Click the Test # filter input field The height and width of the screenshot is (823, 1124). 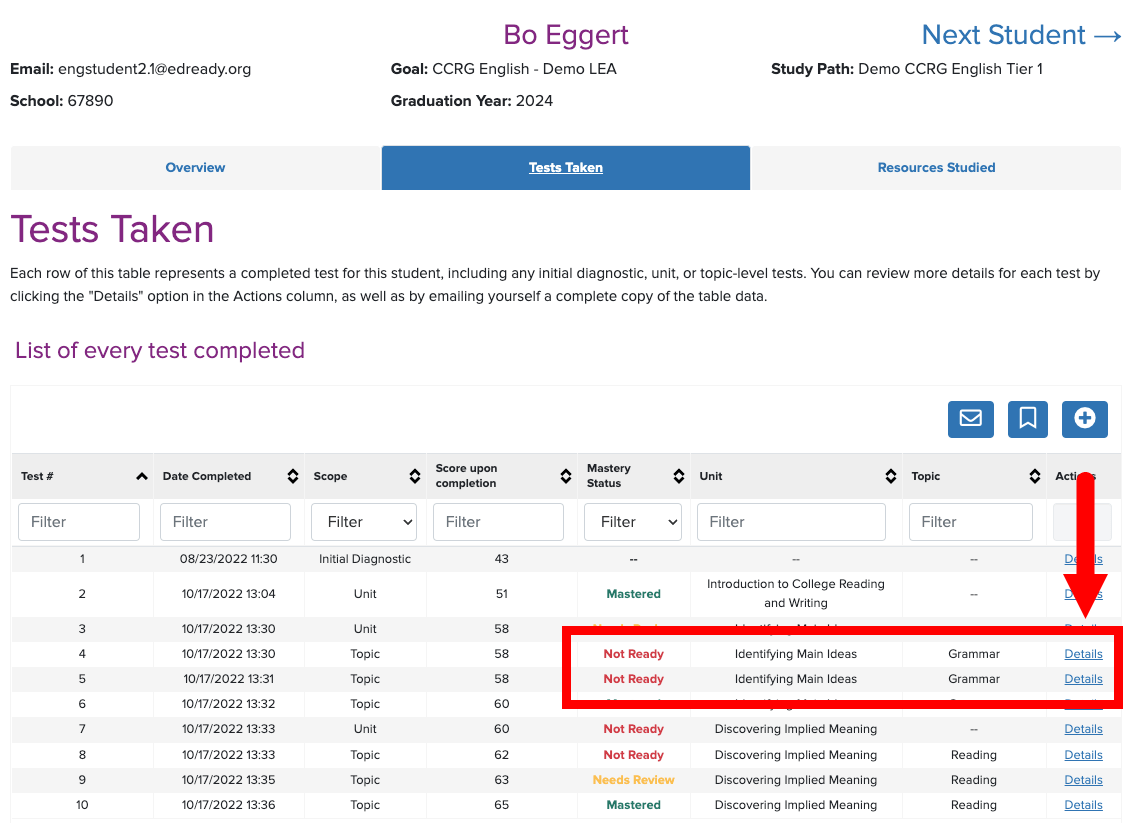click(79, 521)
